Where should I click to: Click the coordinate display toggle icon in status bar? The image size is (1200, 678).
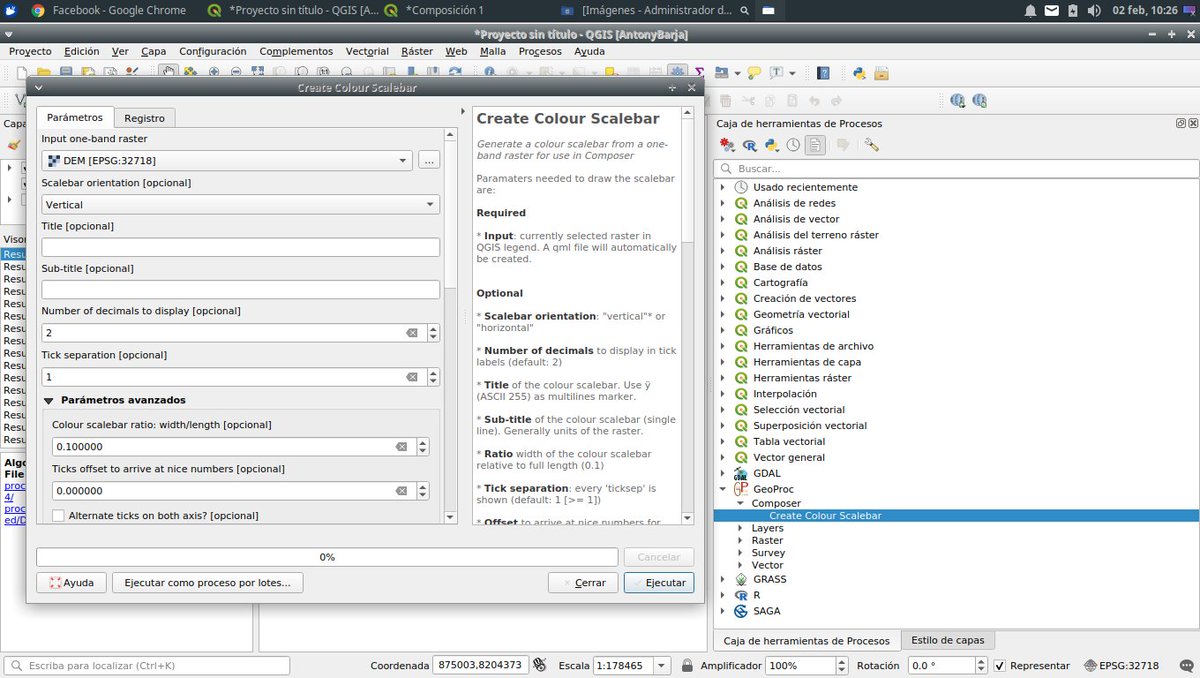pos(539,665)
